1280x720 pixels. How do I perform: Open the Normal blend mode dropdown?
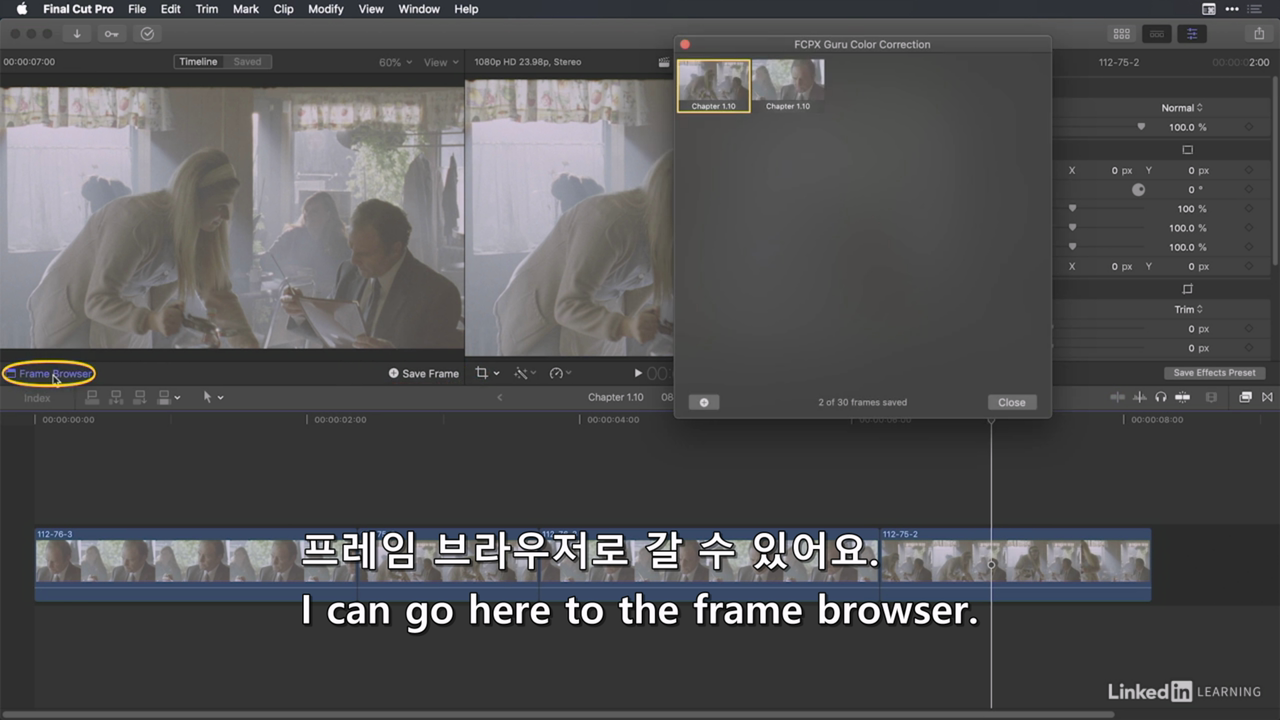pyautogui.click(x=1182, y=108)
